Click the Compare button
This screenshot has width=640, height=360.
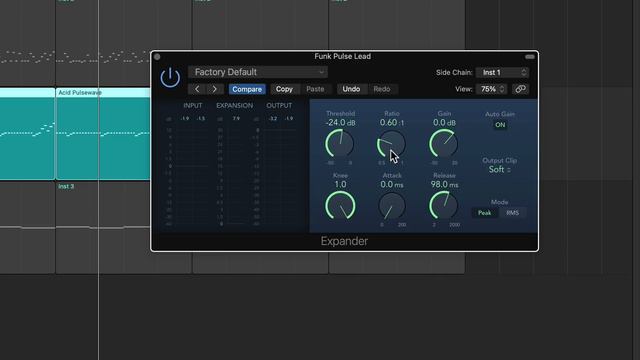pos(247,89)
